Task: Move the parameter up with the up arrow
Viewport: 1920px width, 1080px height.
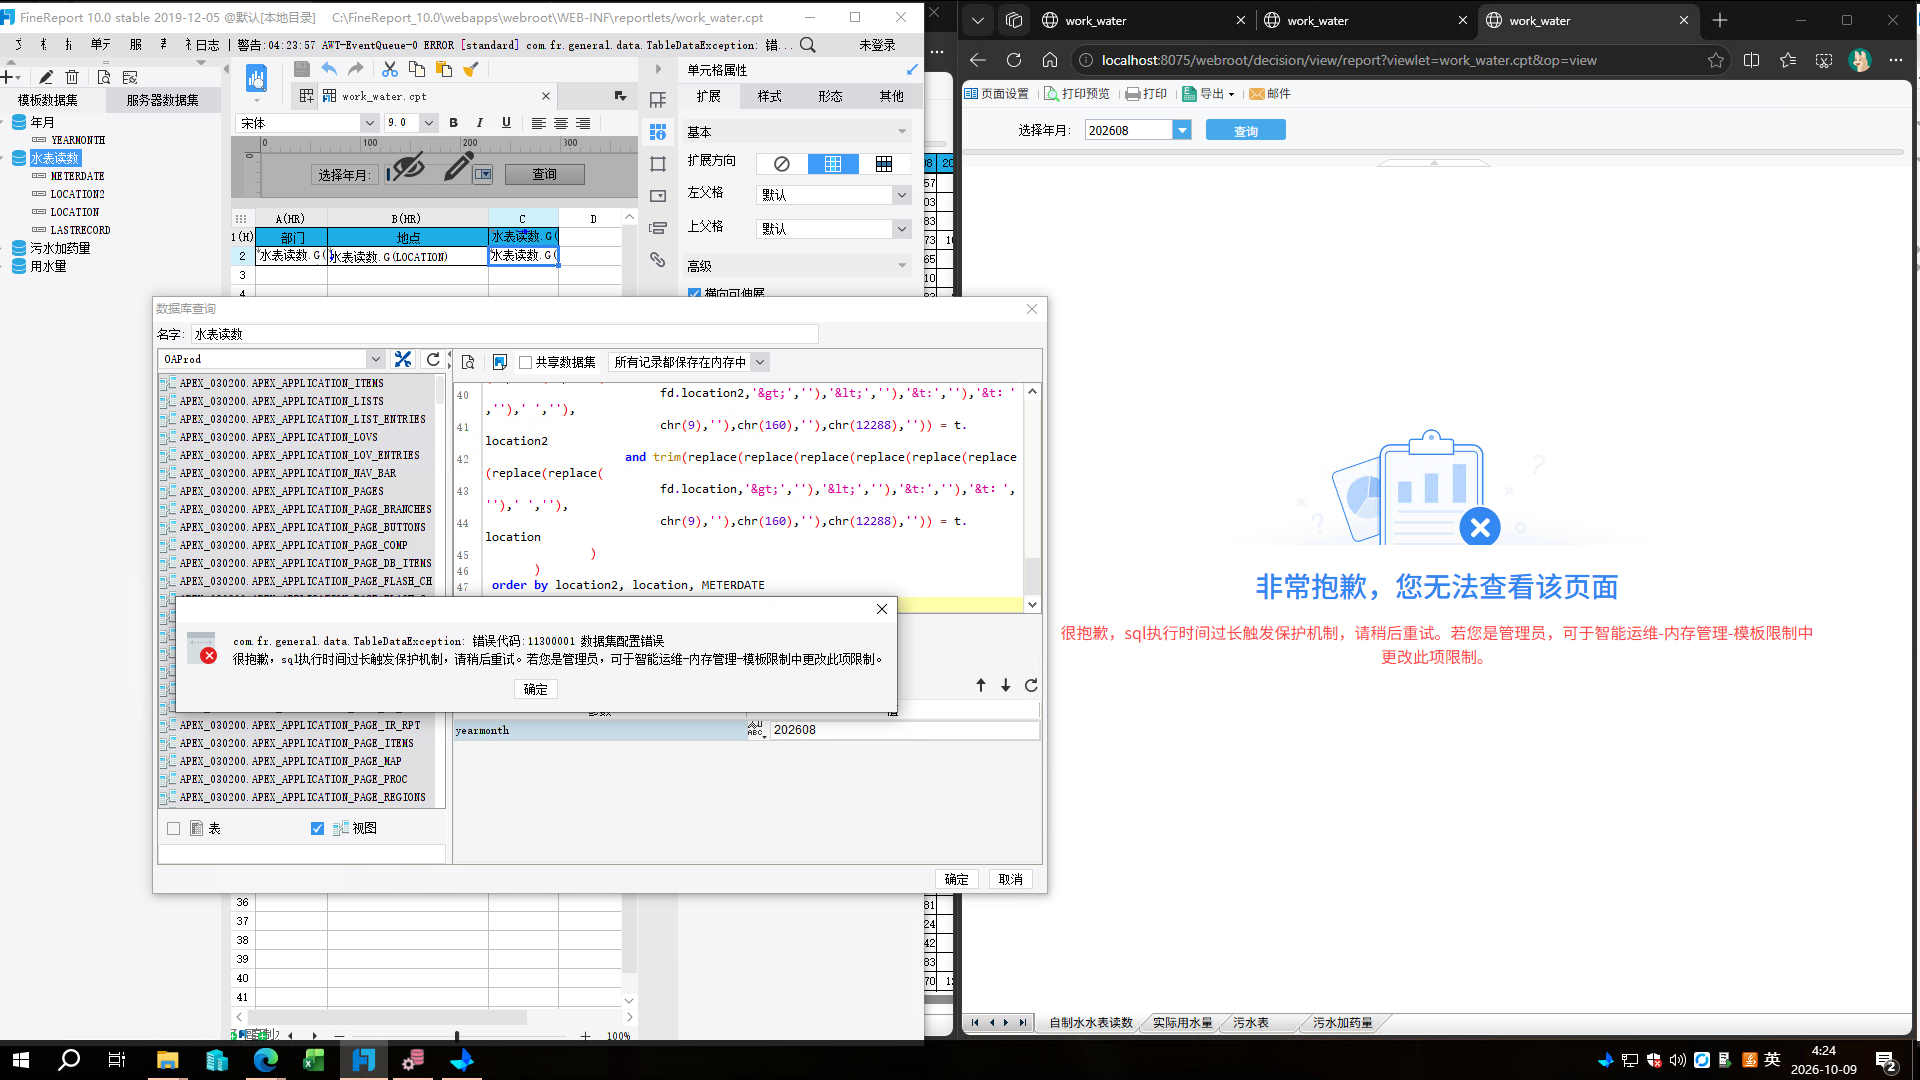Action: [x=981, y=685]
